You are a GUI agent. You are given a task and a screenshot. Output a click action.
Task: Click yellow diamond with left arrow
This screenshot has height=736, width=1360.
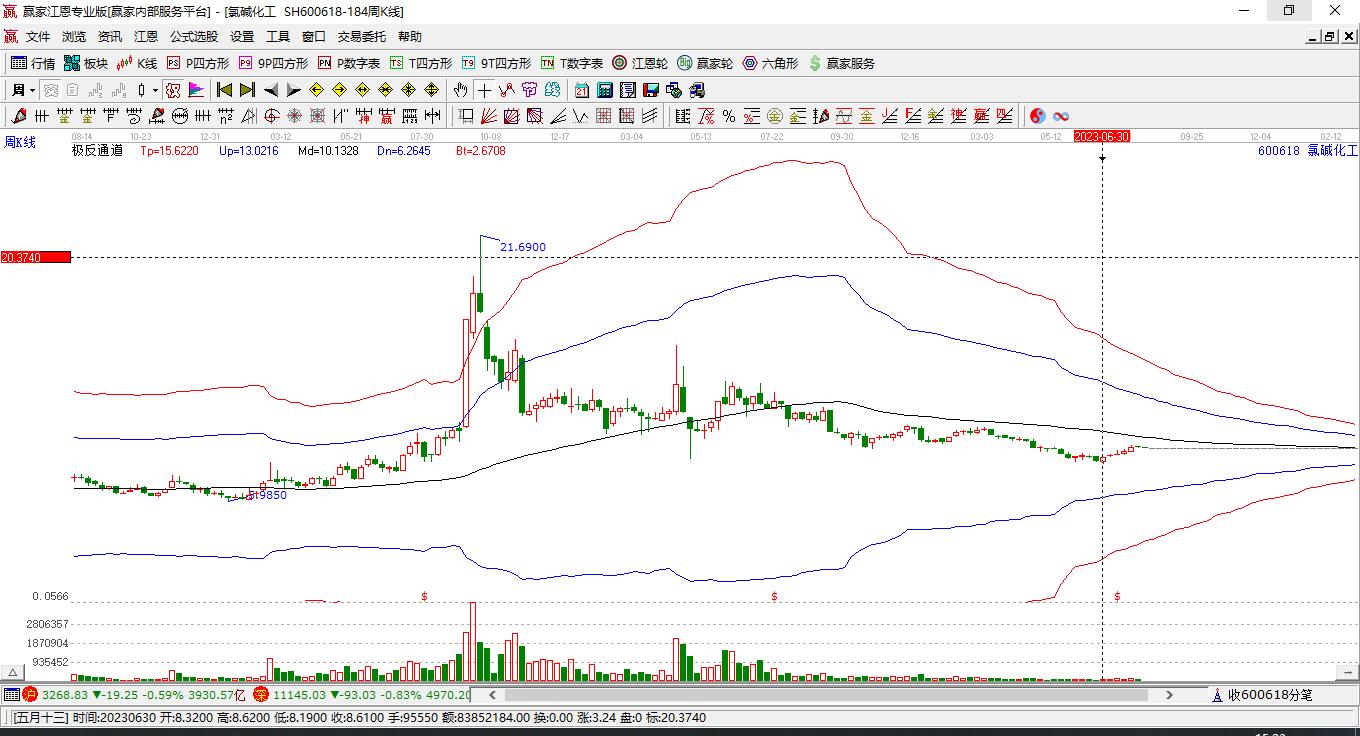317,90
